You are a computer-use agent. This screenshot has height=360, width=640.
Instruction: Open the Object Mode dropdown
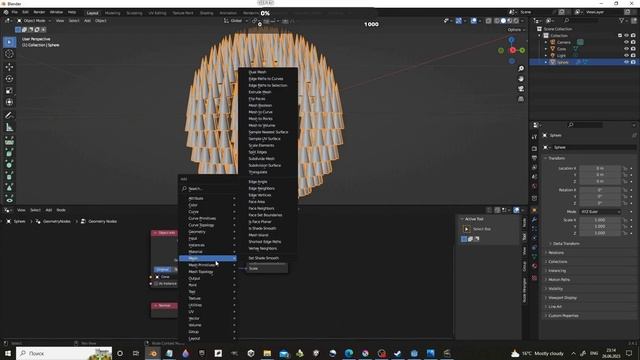[x=34, y=20]
